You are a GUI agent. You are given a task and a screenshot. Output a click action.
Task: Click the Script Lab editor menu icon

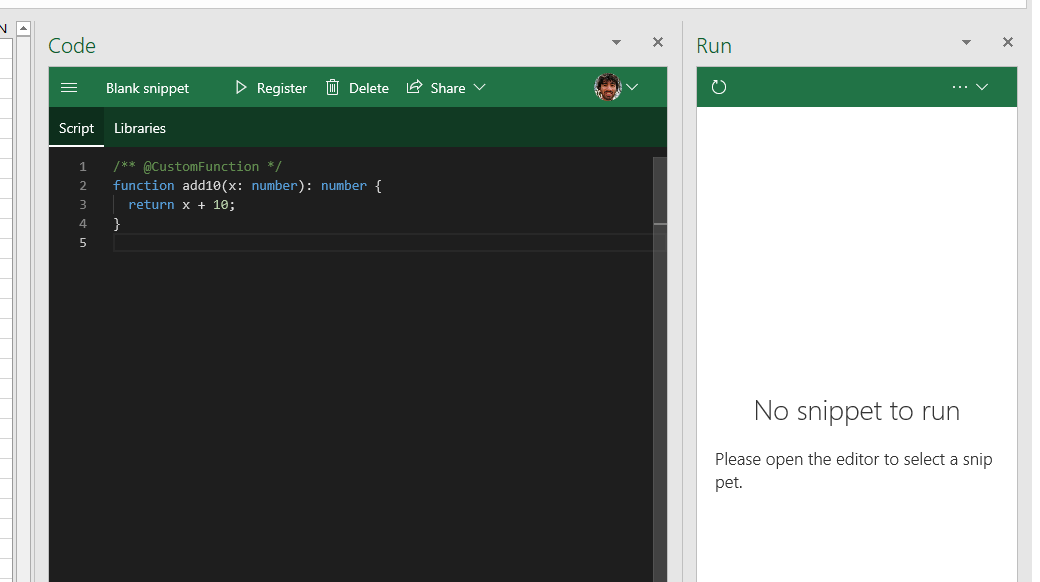(x=69, y=87)
